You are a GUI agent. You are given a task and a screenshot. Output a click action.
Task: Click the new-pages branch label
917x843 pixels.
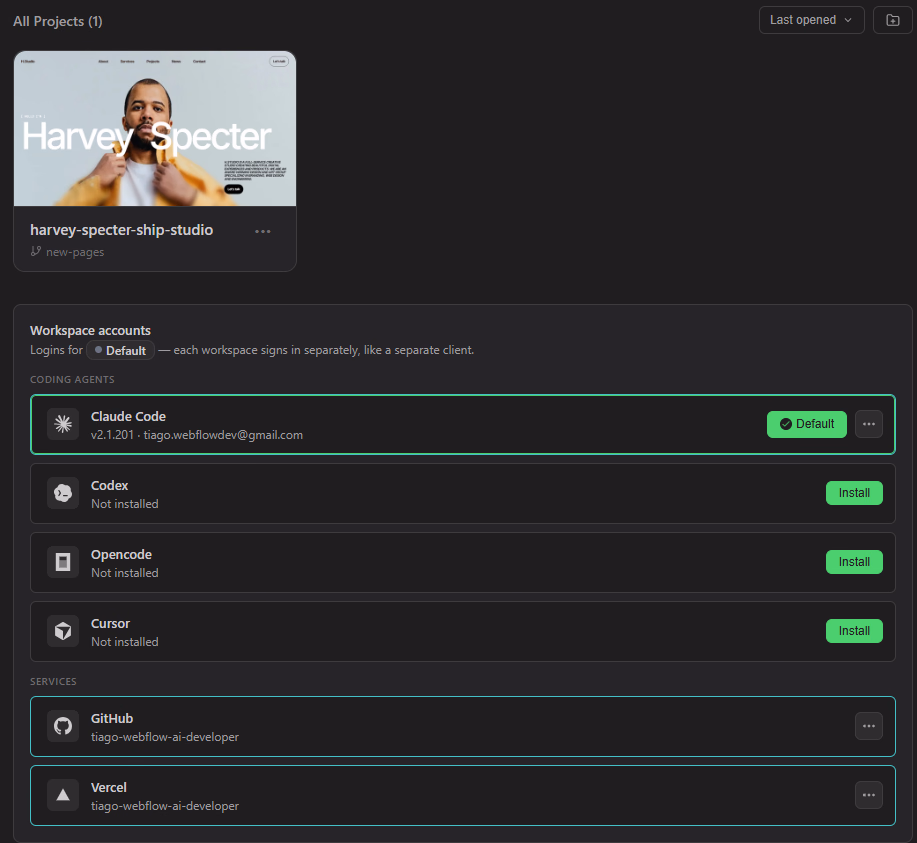[75, 252]
